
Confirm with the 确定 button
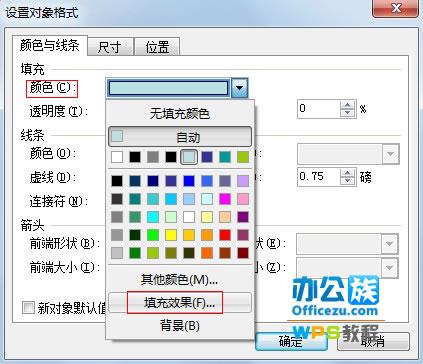[x=291, y=341]
